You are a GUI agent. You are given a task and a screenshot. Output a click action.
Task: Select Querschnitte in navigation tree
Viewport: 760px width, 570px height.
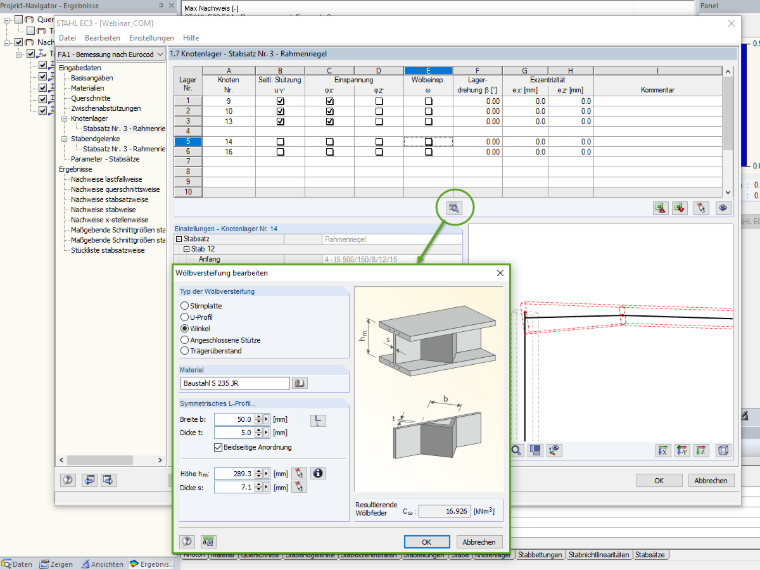(x=91, y=98)
